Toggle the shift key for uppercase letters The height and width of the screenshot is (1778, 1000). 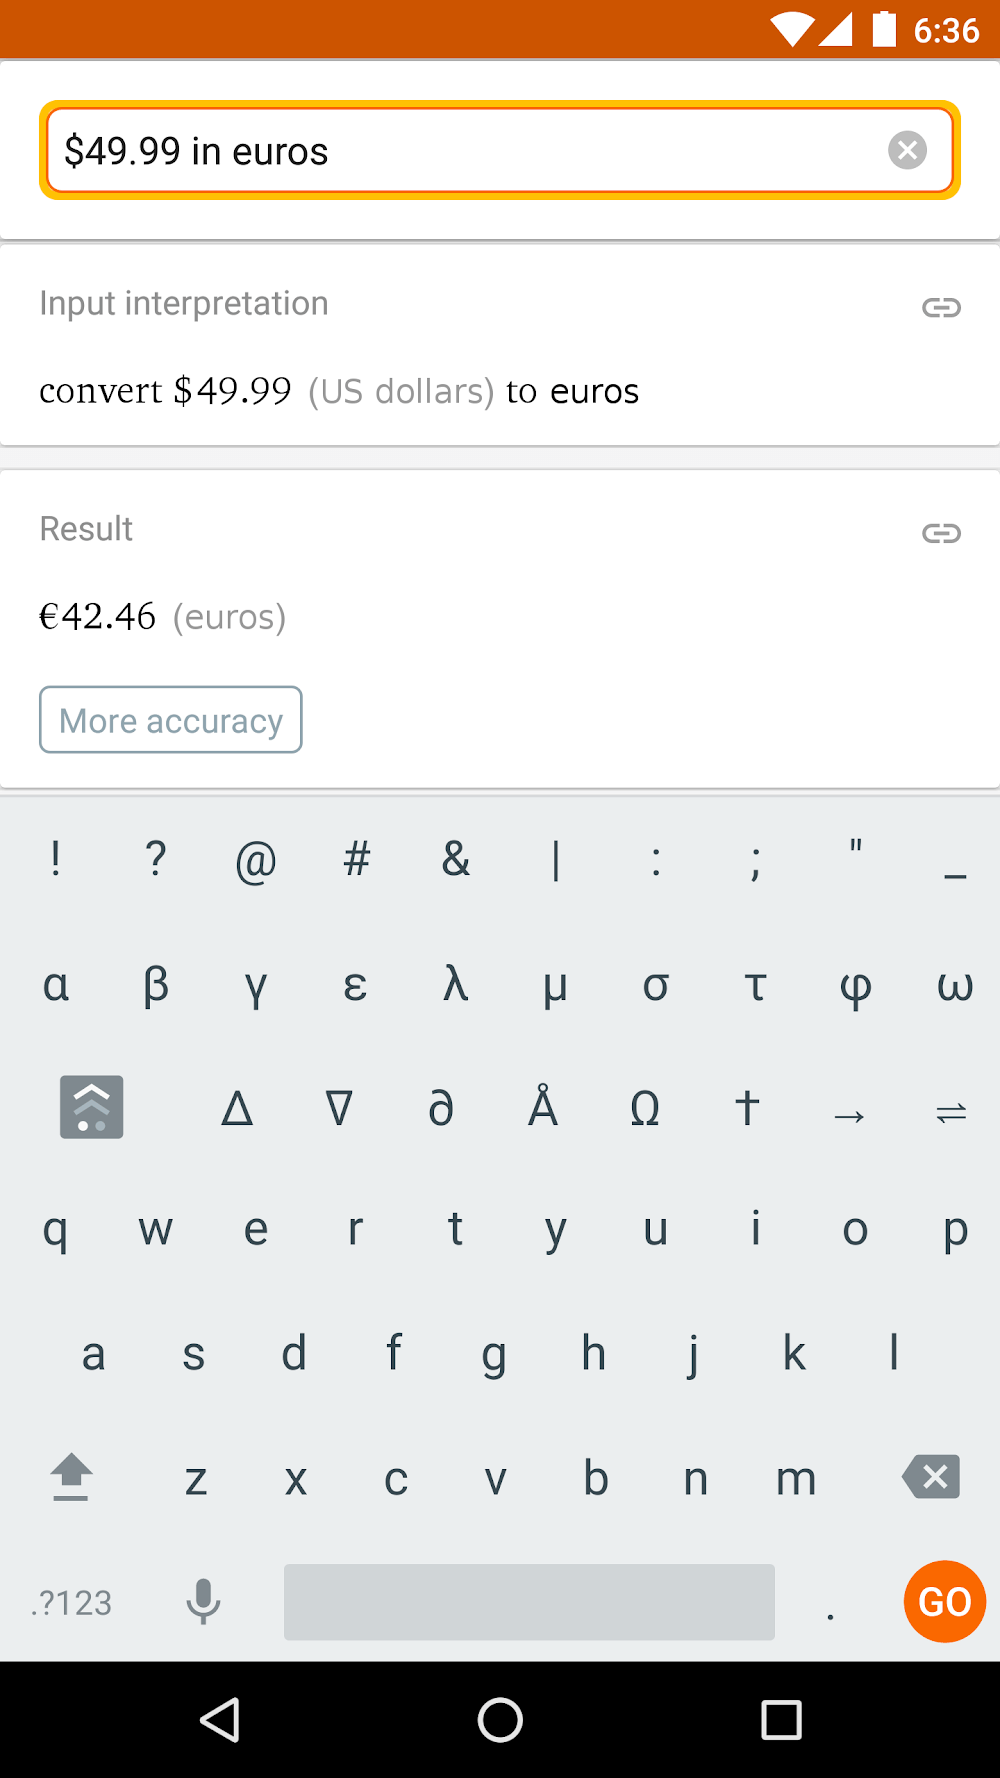(71, 1477)
